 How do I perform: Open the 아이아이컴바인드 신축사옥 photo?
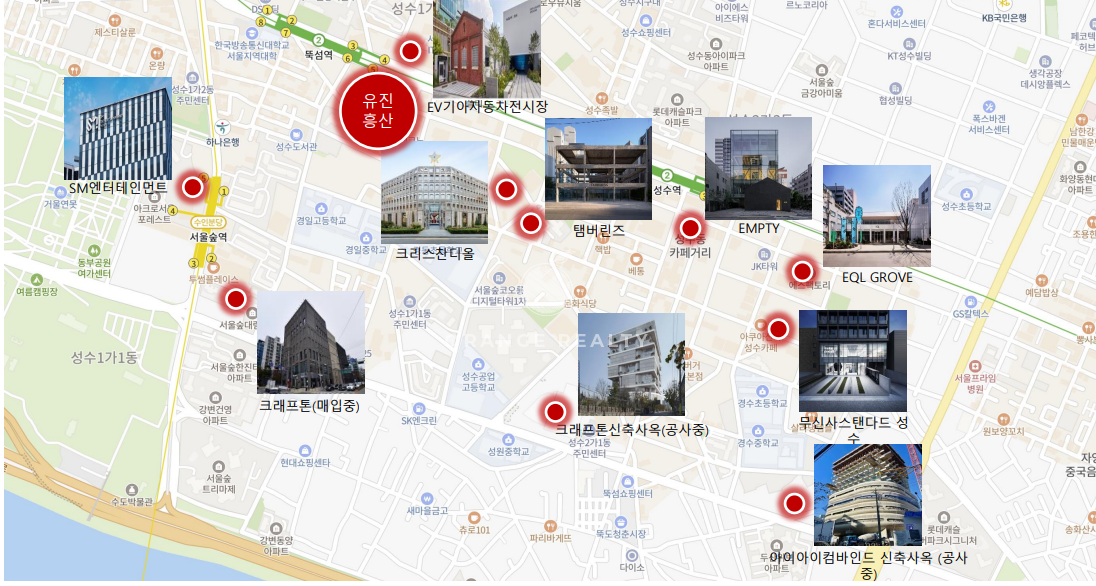click(868, 495)
